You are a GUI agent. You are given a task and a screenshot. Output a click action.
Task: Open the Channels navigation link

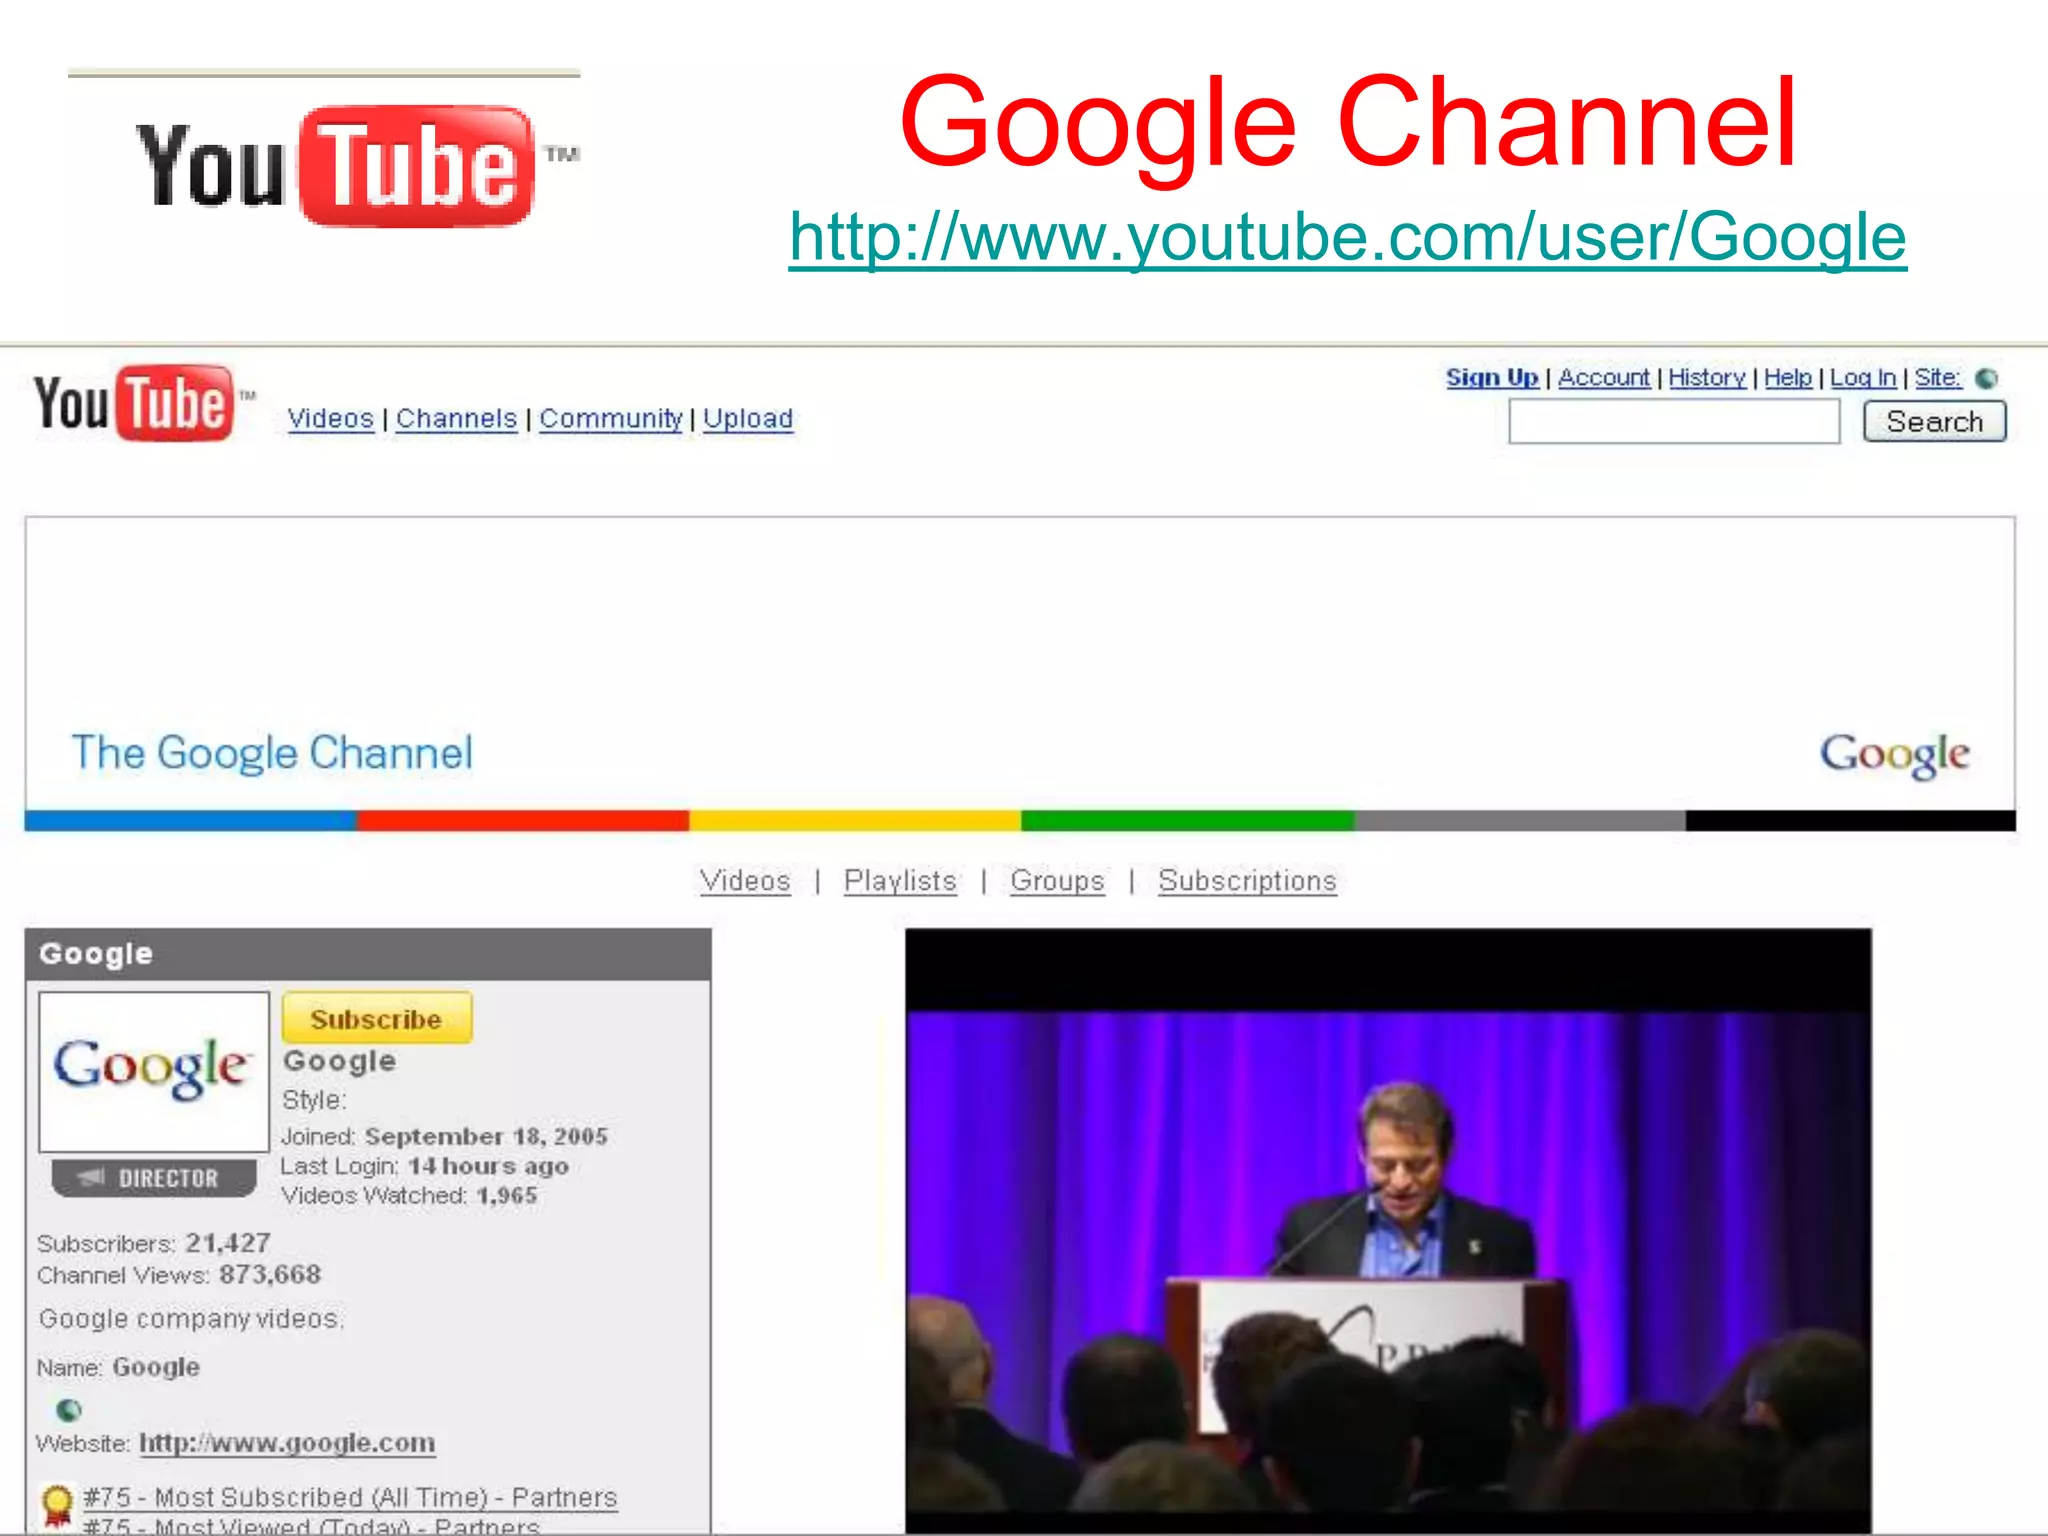(456, 419)
